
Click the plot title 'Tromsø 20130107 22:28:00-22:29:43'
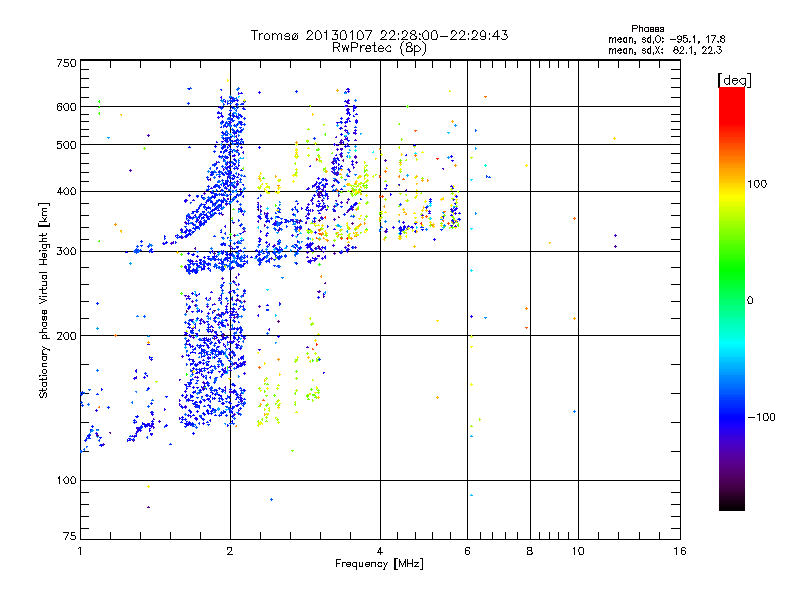pyautogui.click(x=379, y=35)
